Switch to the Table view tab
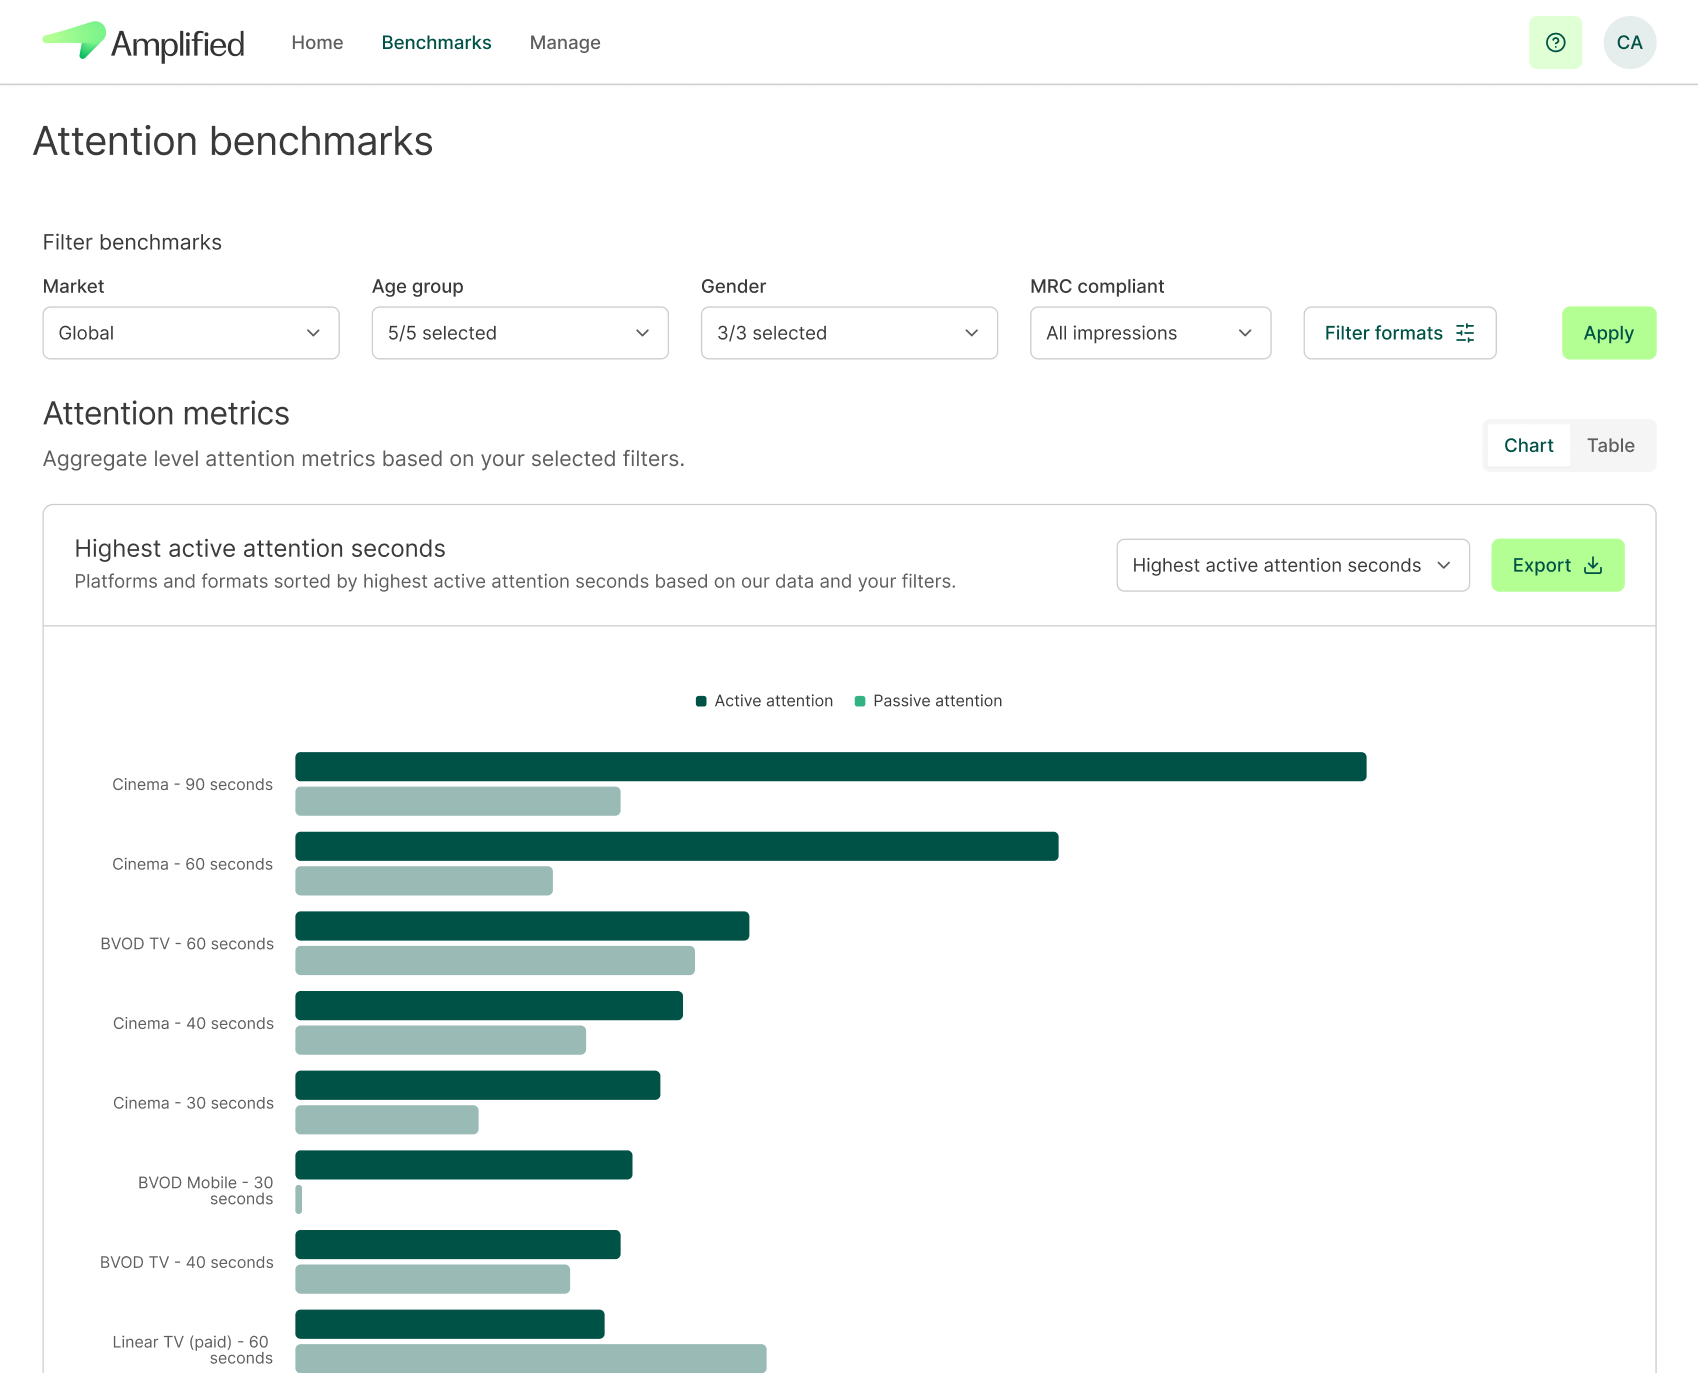Viewport: 1698px width, 1373px height. click(1610, 445)
